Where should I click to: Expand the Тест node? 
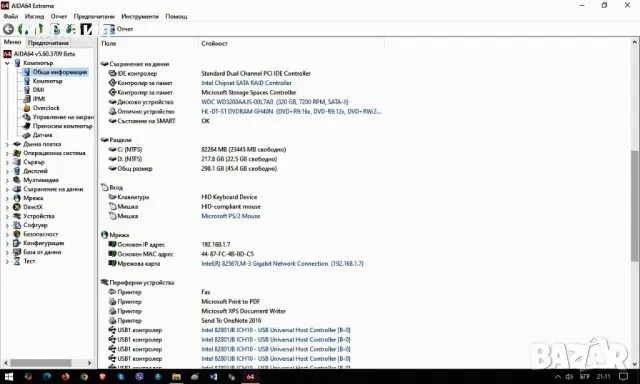coord(7,261)
